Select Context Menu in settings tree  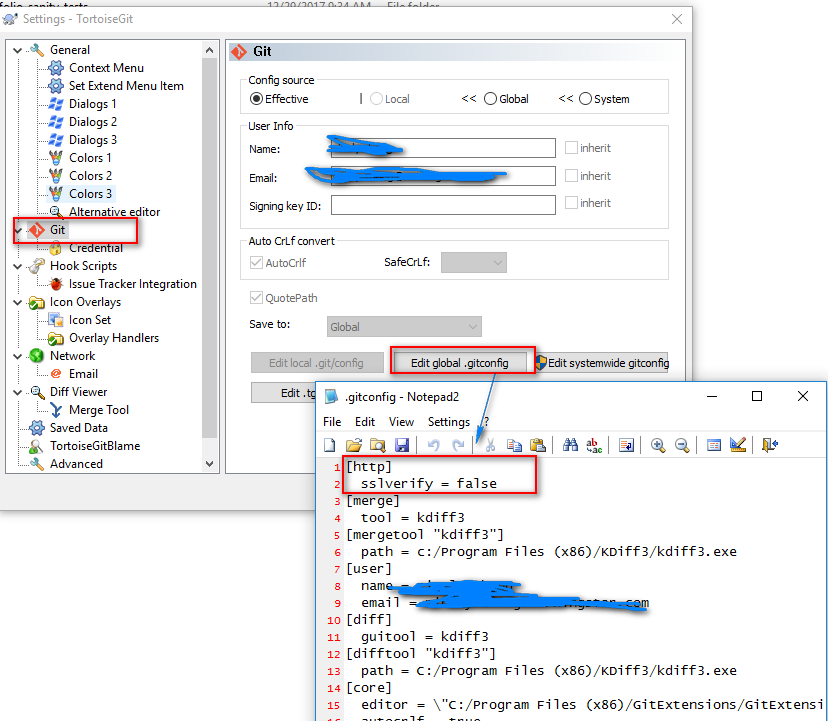click(x=106, y=68)
